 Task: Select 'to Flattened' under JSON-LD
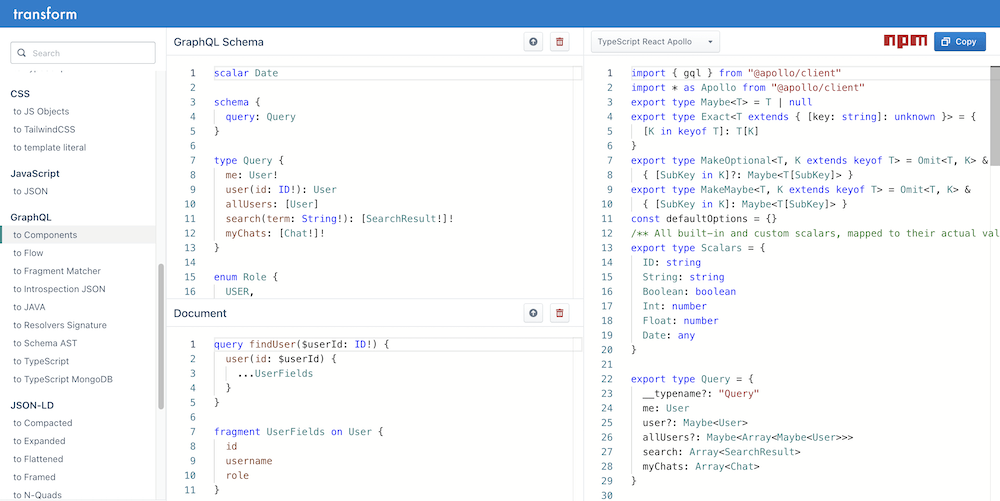[39, 459]
